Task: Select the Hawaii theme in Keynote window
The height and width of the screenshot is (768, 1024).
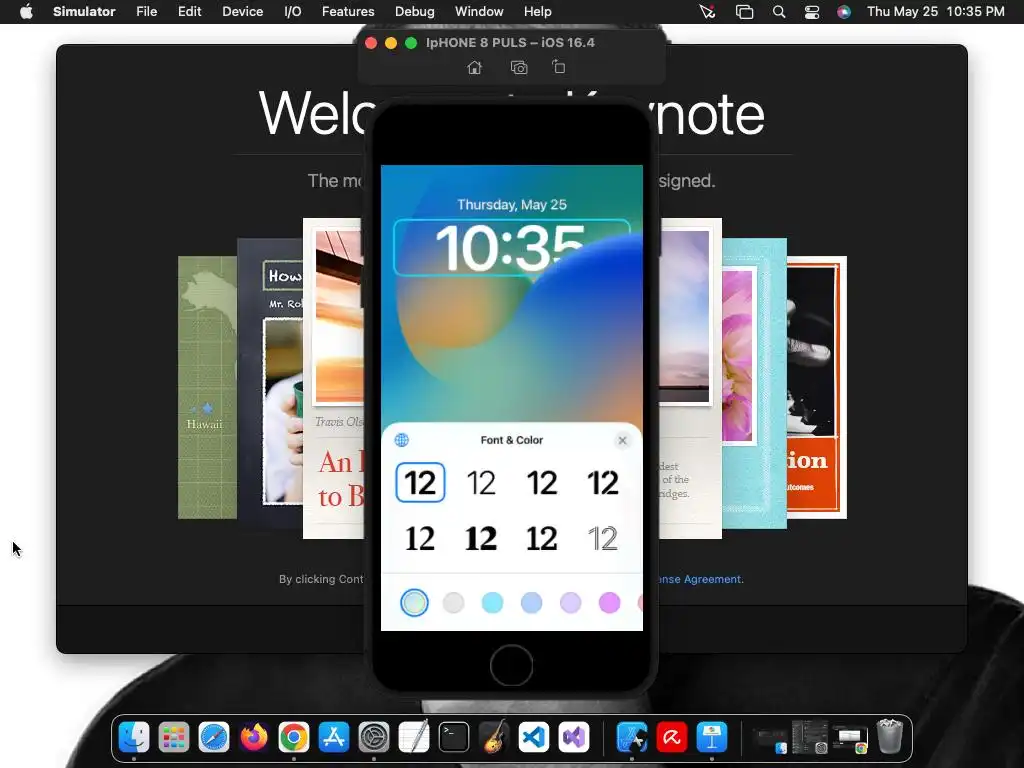Action: [207, 387]
